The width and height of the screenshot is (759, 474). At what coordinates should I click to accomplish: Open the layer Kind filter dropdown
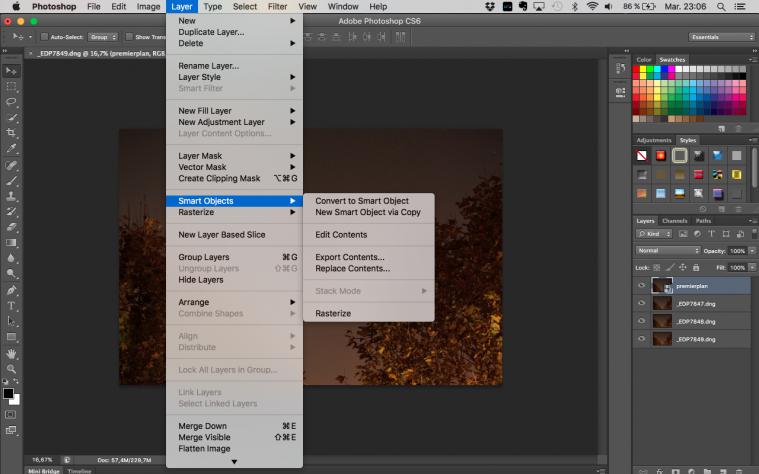click(x=653, y=234)
